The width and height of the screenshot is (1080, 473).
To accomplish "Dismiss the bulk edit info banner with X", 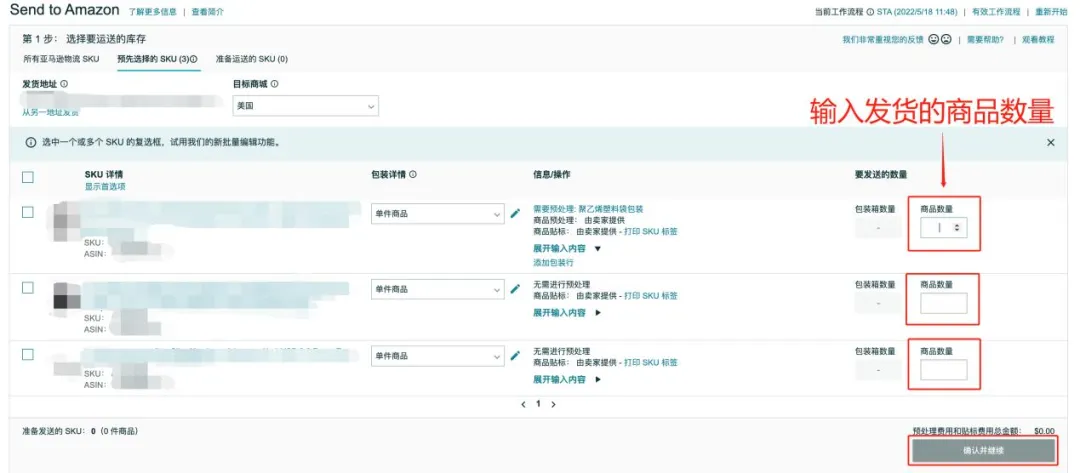I will (x=1050, y=143).
